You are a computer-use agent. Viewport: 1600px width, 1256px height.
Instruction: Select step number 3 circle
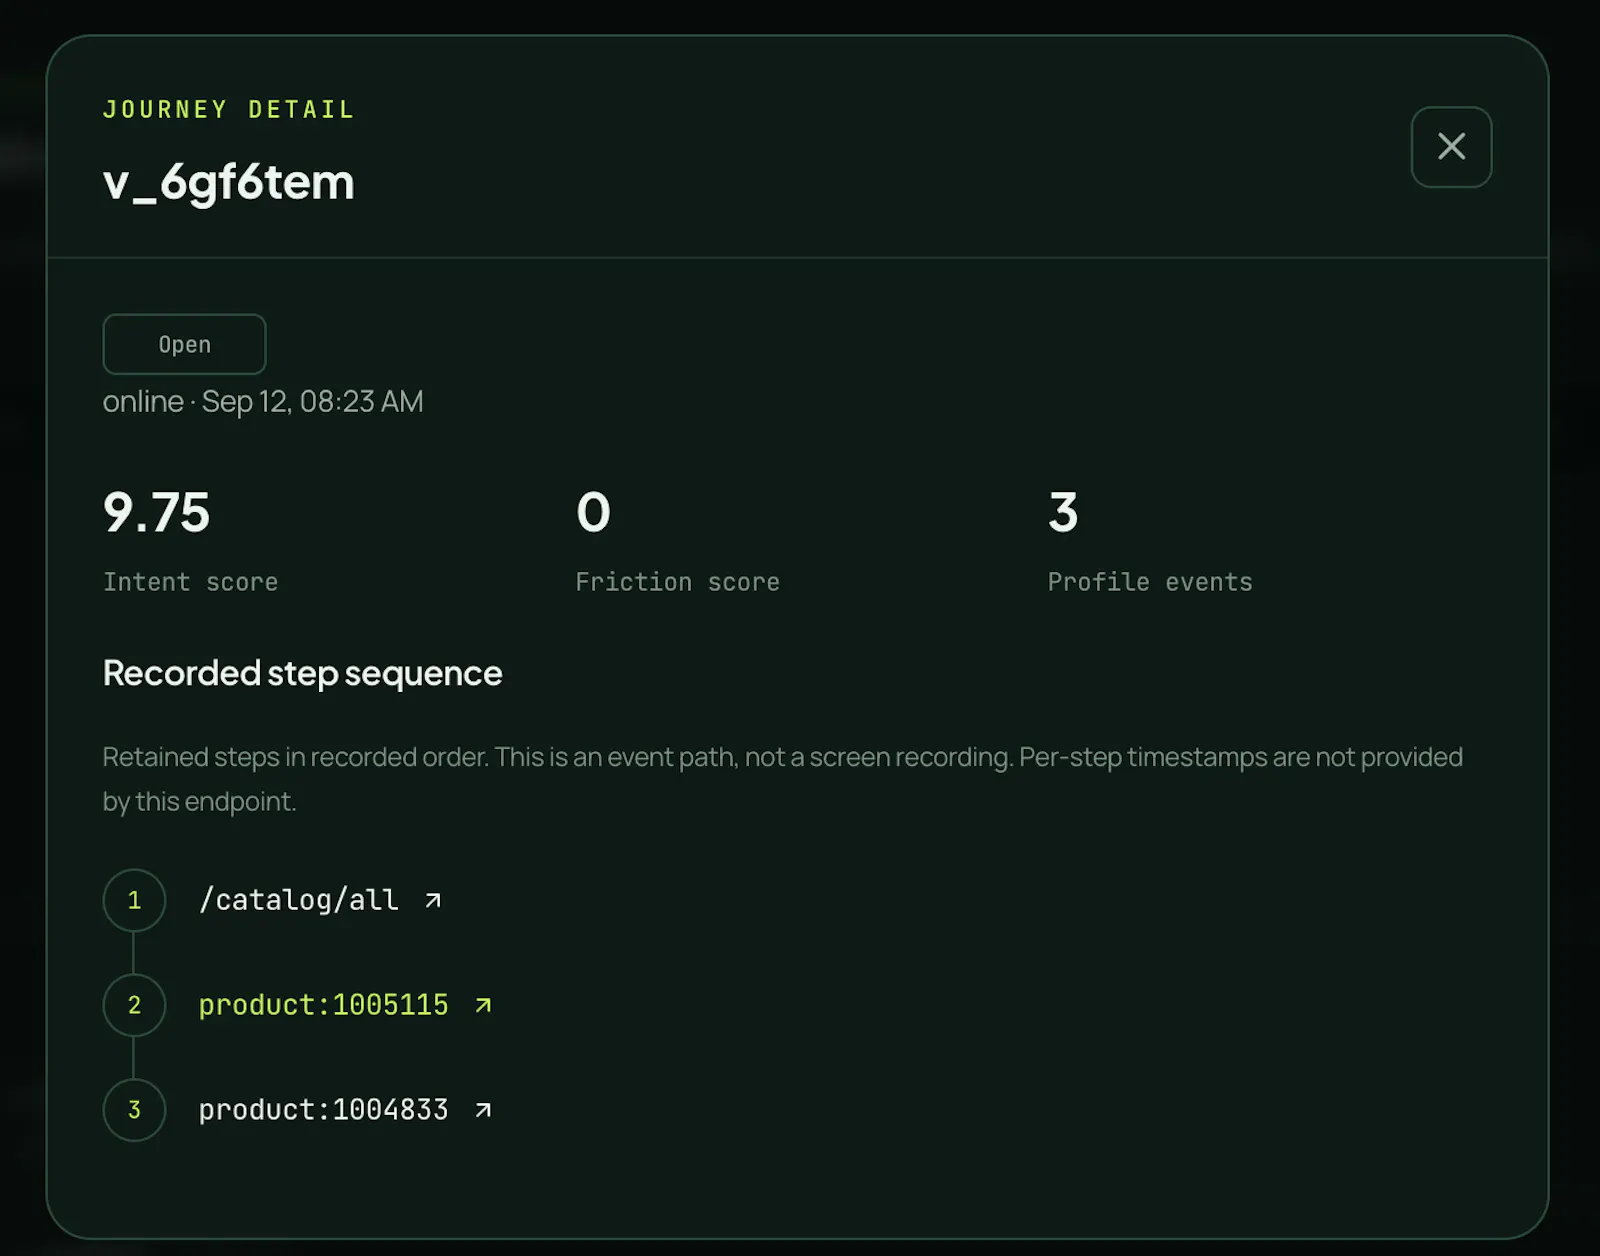(x=134, y=1110)
